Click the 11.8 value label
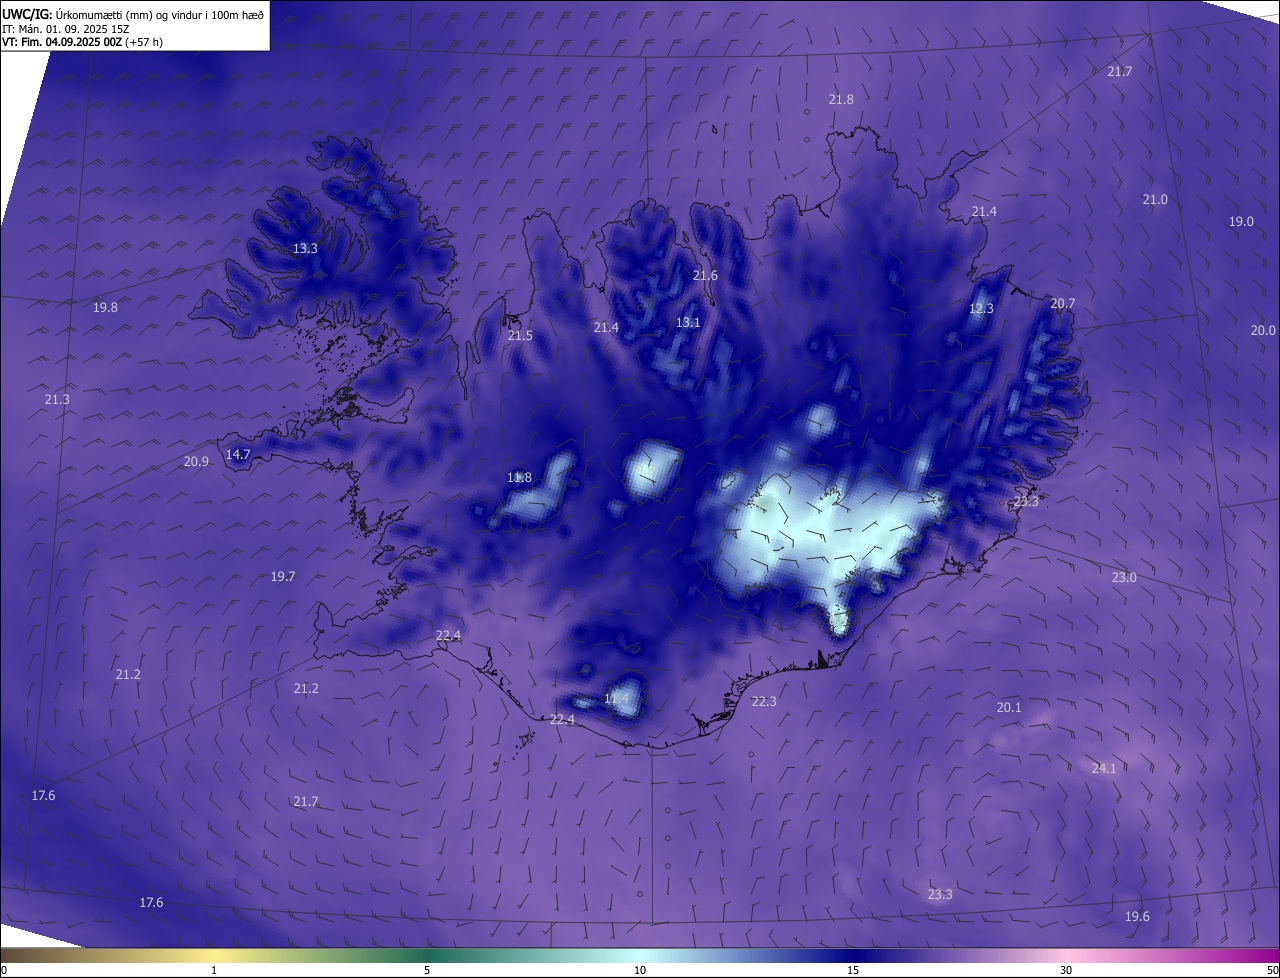1280x978 pixels. tap(519, 477)
